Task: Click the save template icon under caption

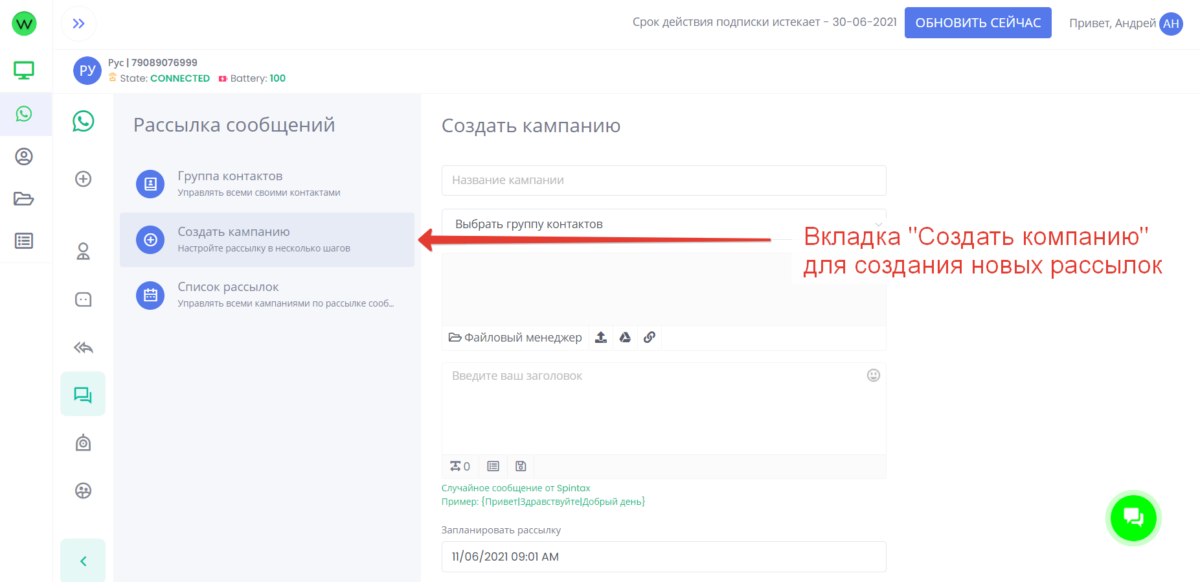Action: click(520, 466)
